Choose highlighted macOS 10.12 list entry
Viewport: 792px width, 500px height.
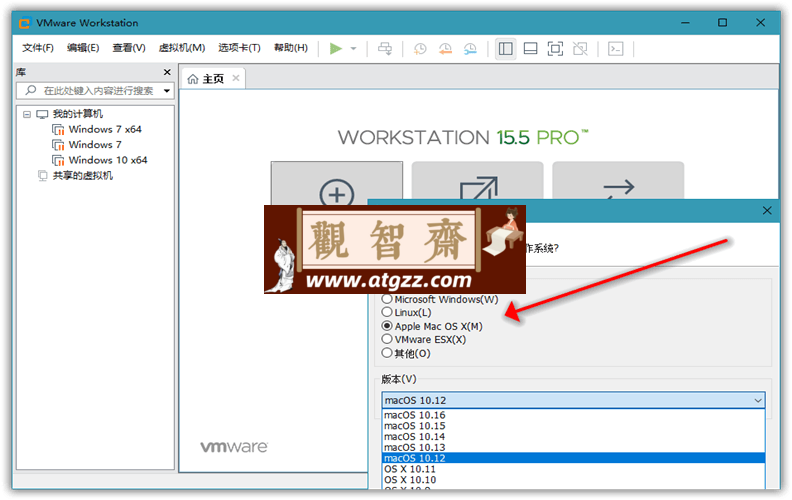click(x=573, y=458)
